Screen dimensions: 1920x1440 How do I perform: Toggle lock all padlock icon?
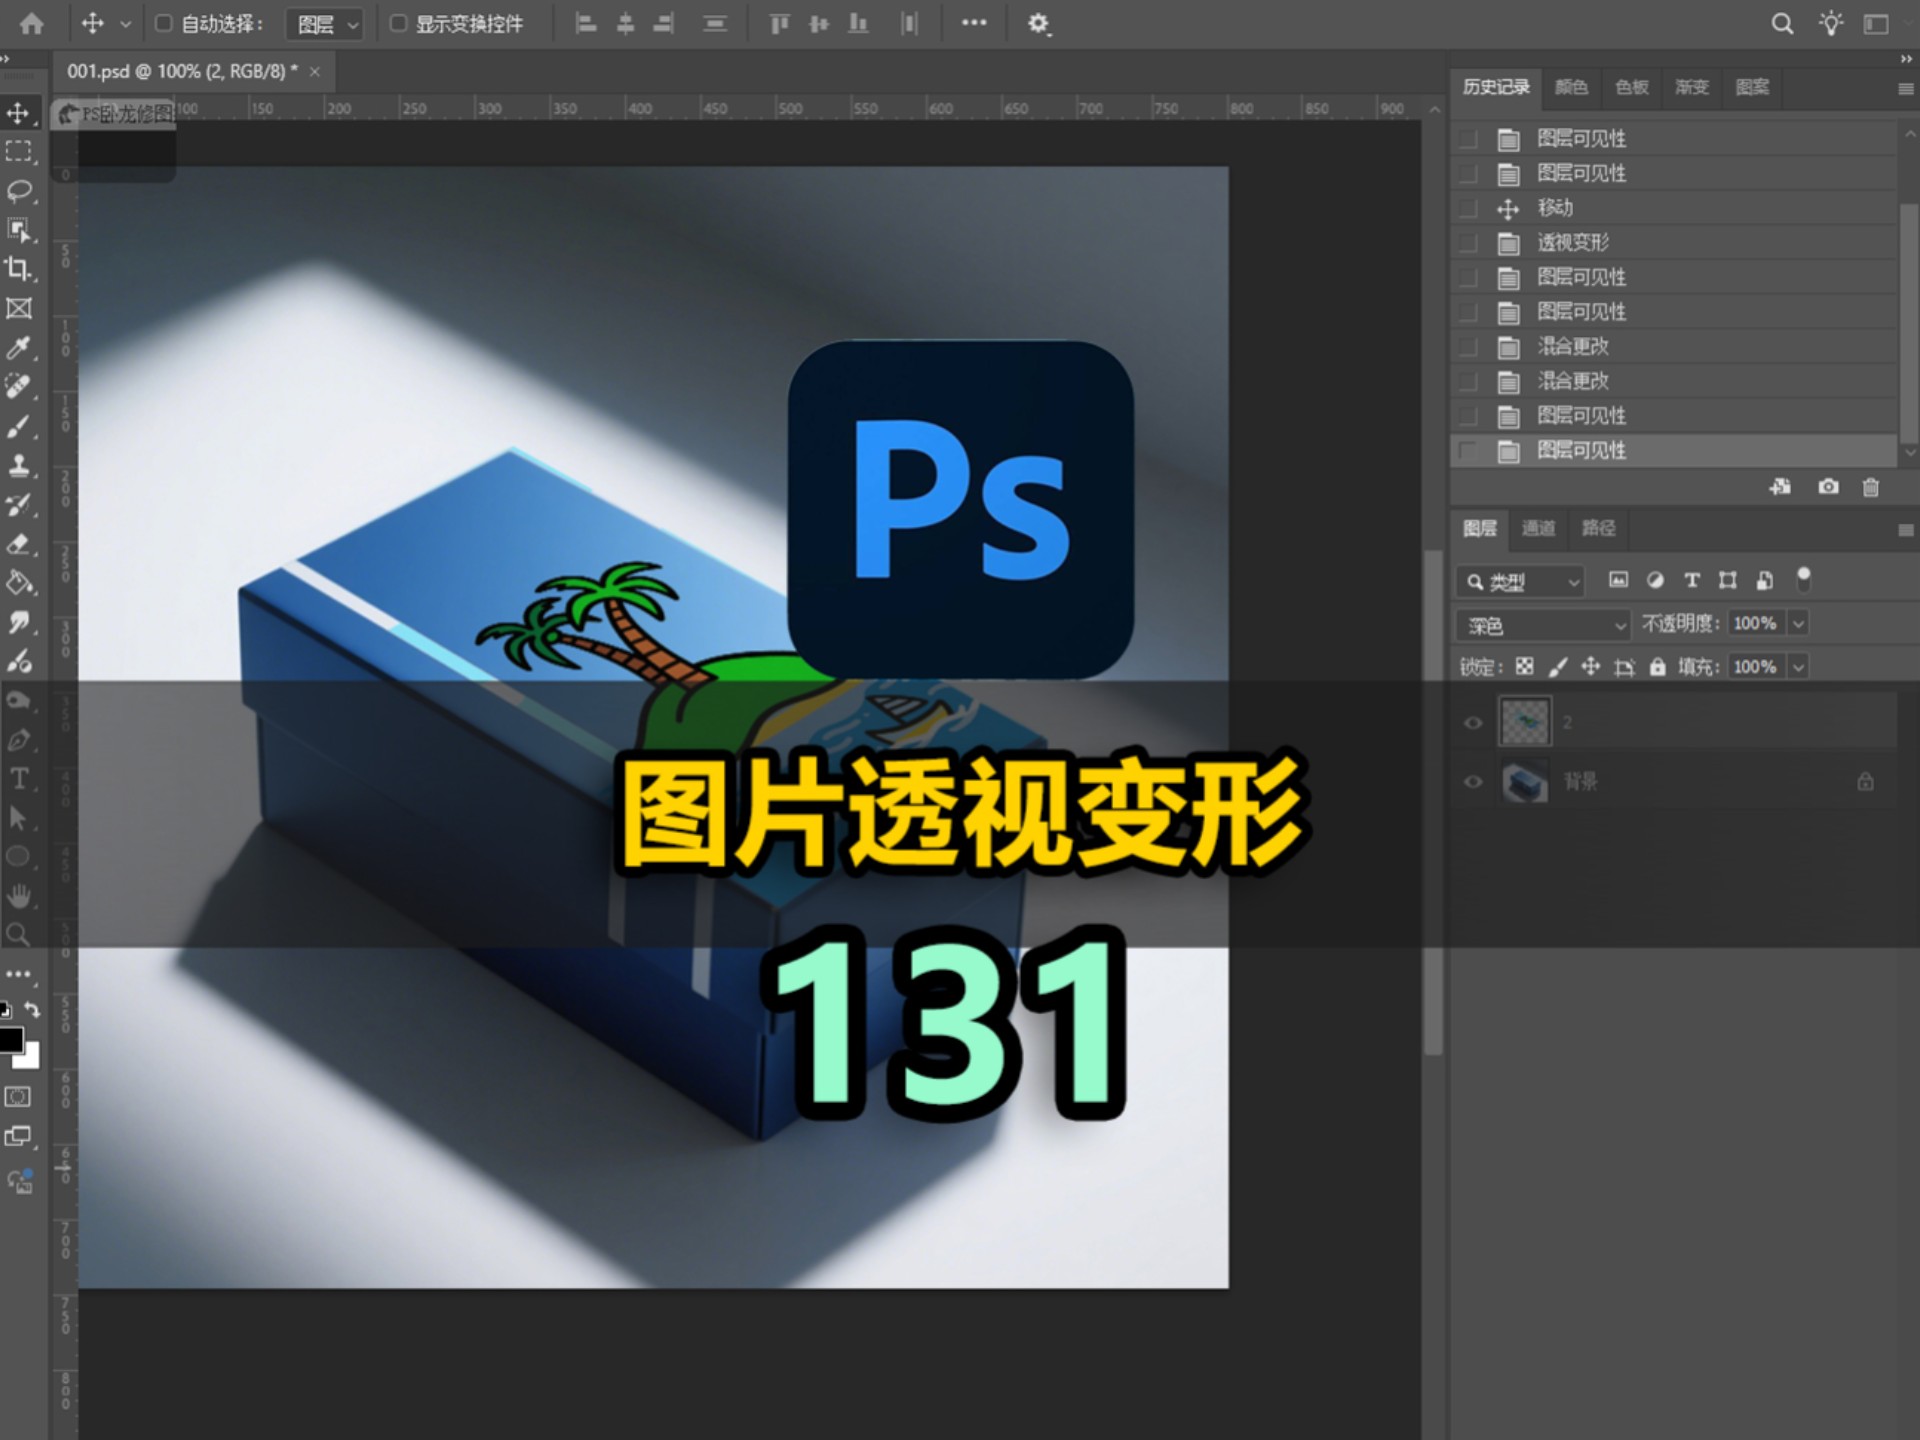click(1658, 667)
